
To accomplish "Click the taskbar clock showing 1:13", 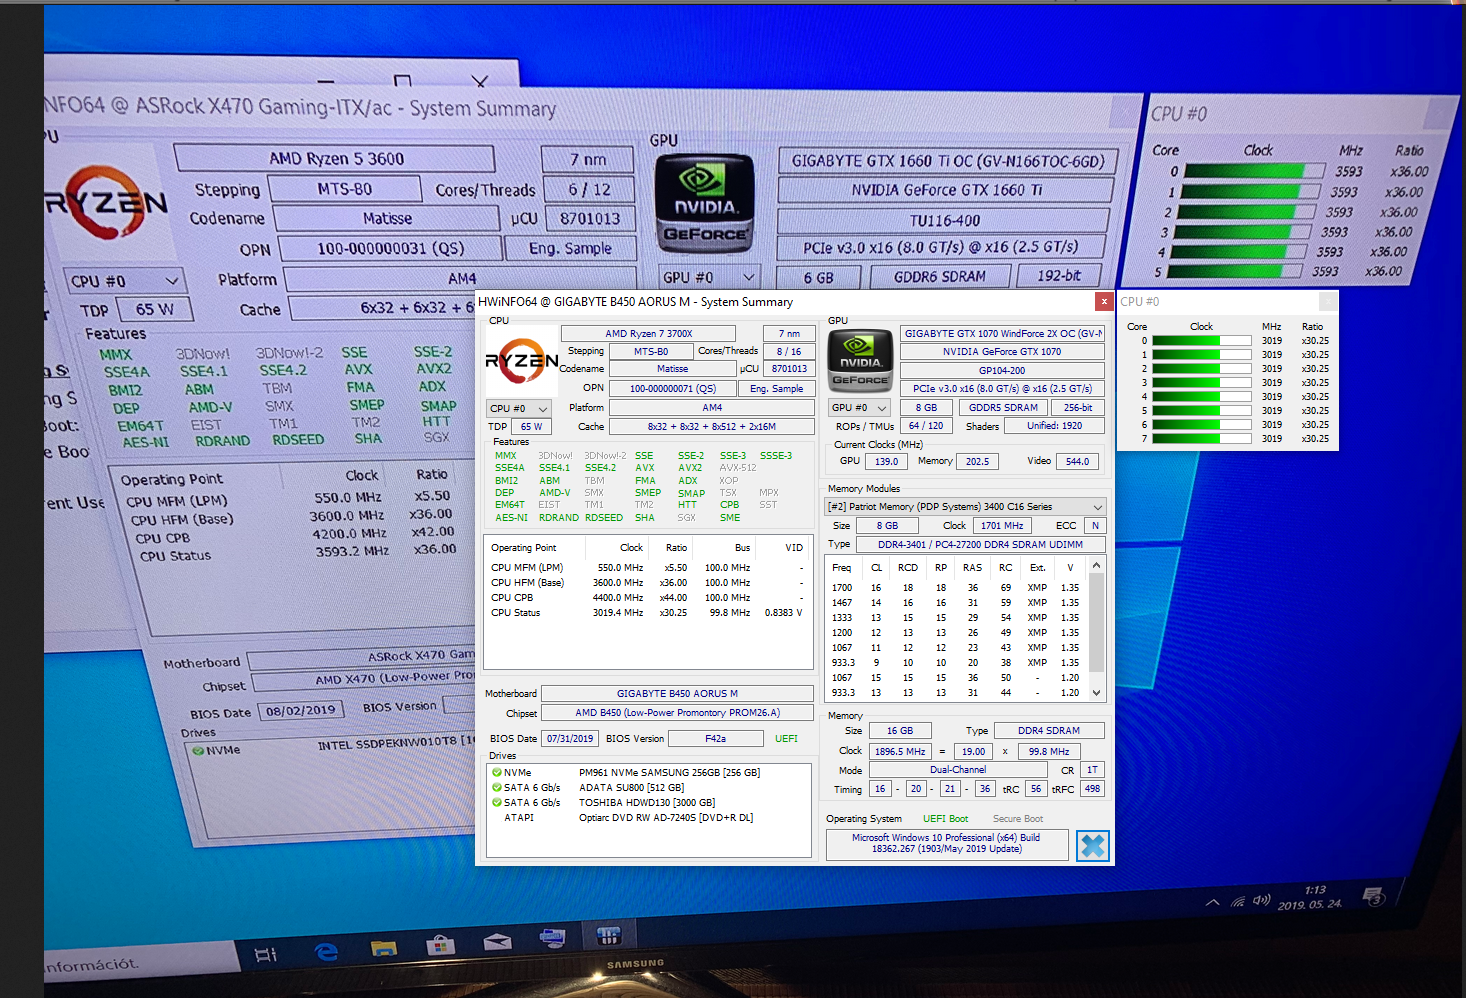I will tap(1315, 890).
